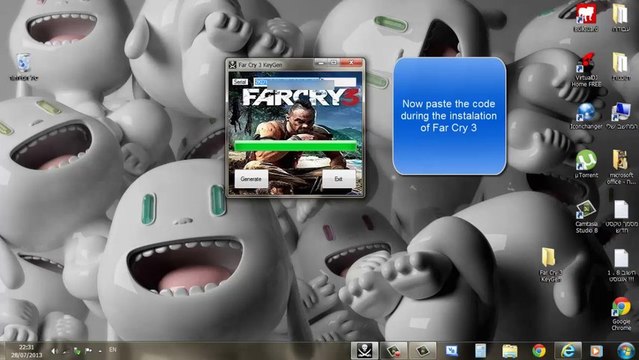The height and width of the screenshot is (360, 639).
Task: Open the top-right corner desktop folder
Action: pos(620,17)
